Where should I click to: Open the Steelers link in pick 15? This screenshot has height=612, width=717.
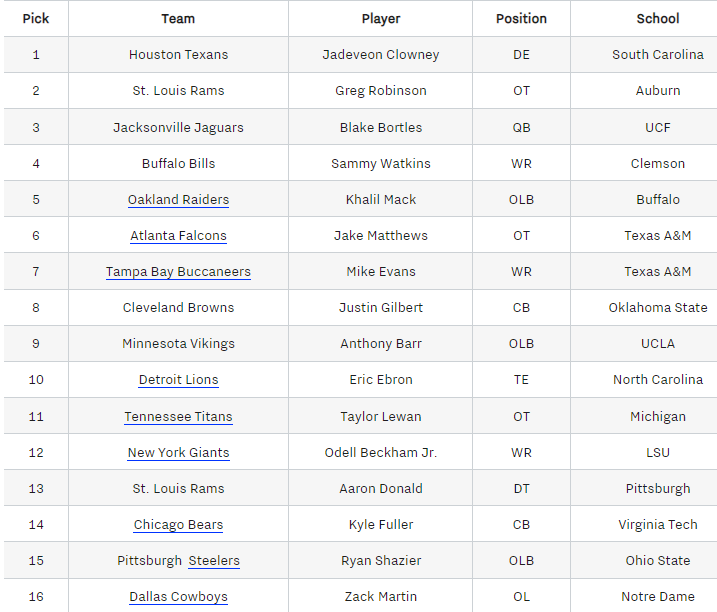[x=214, y=561]
